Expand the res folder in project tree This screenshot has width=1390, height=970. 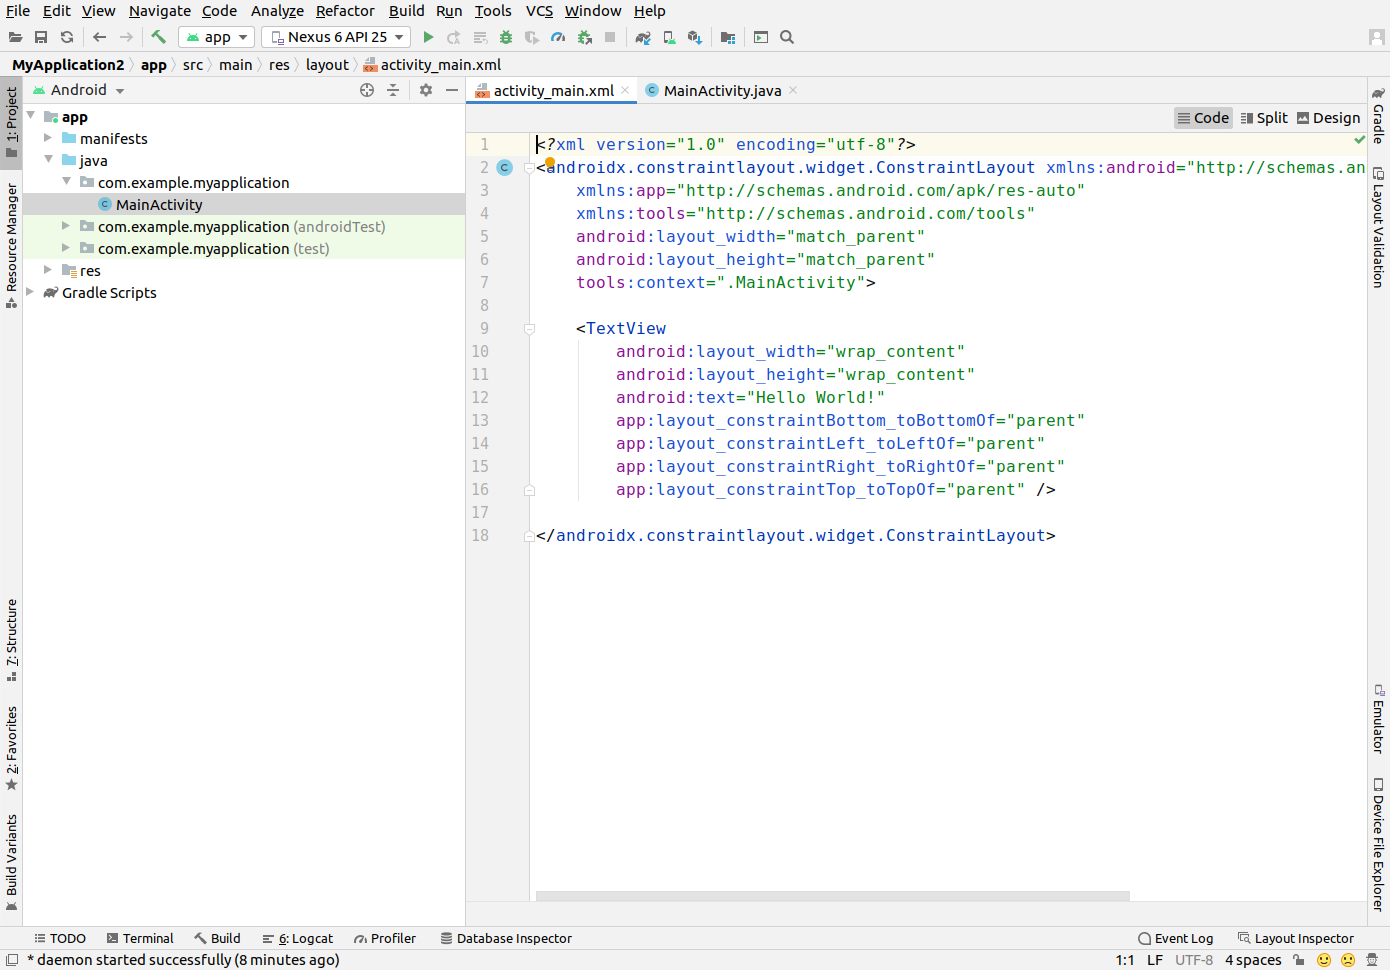pyautogui.click(x=48, y=270)
